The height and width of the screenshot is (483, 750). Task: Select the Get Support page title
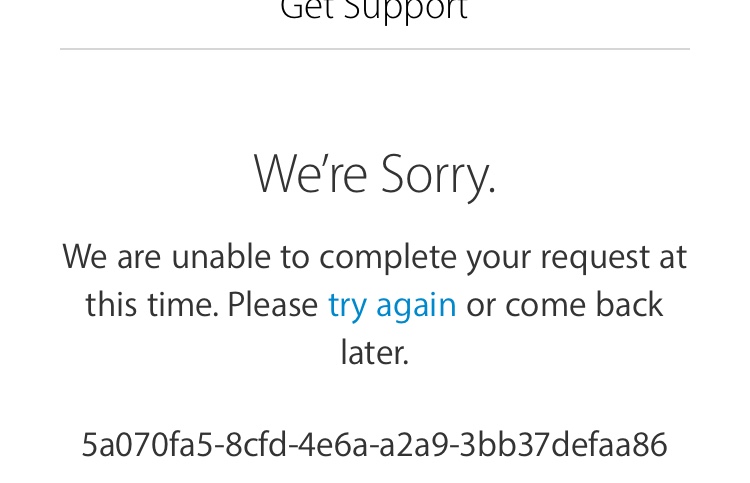click(x=375, y=11)
